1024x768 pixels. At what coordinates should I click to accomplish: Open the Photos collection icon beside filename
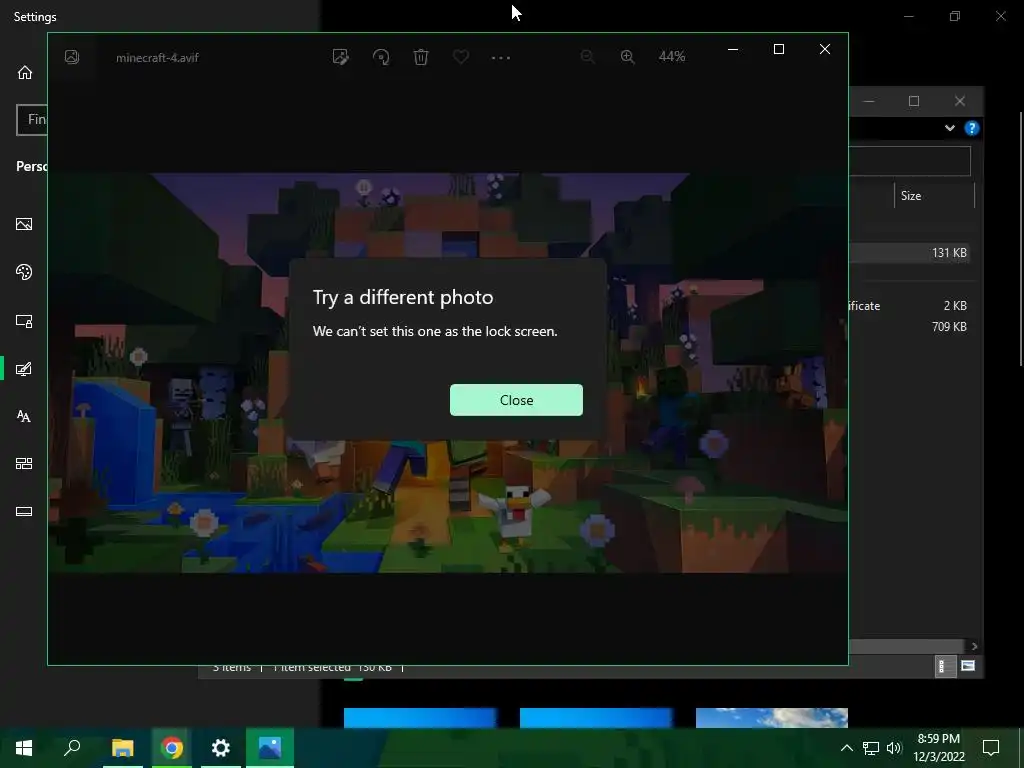[x=72, y=57]
